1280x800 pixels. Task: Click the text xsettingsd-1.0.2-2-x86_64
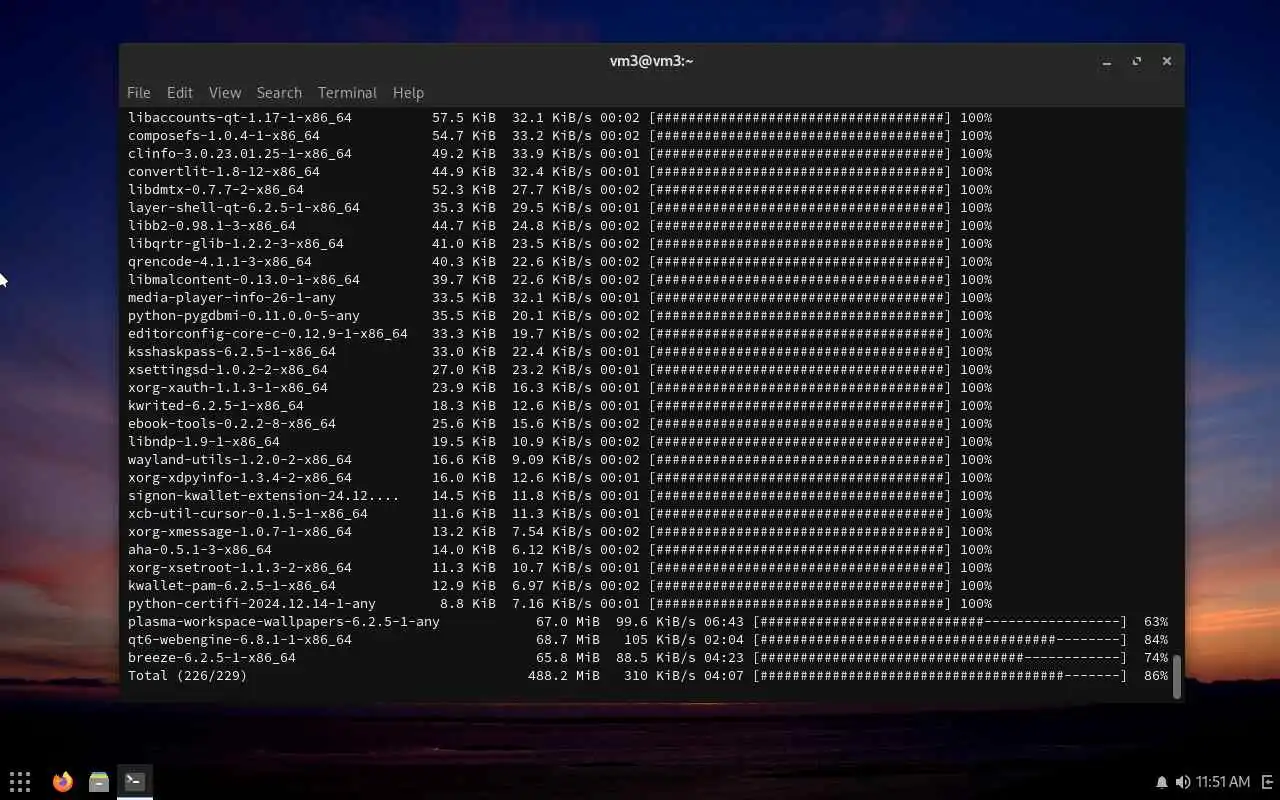coord(228,370)
